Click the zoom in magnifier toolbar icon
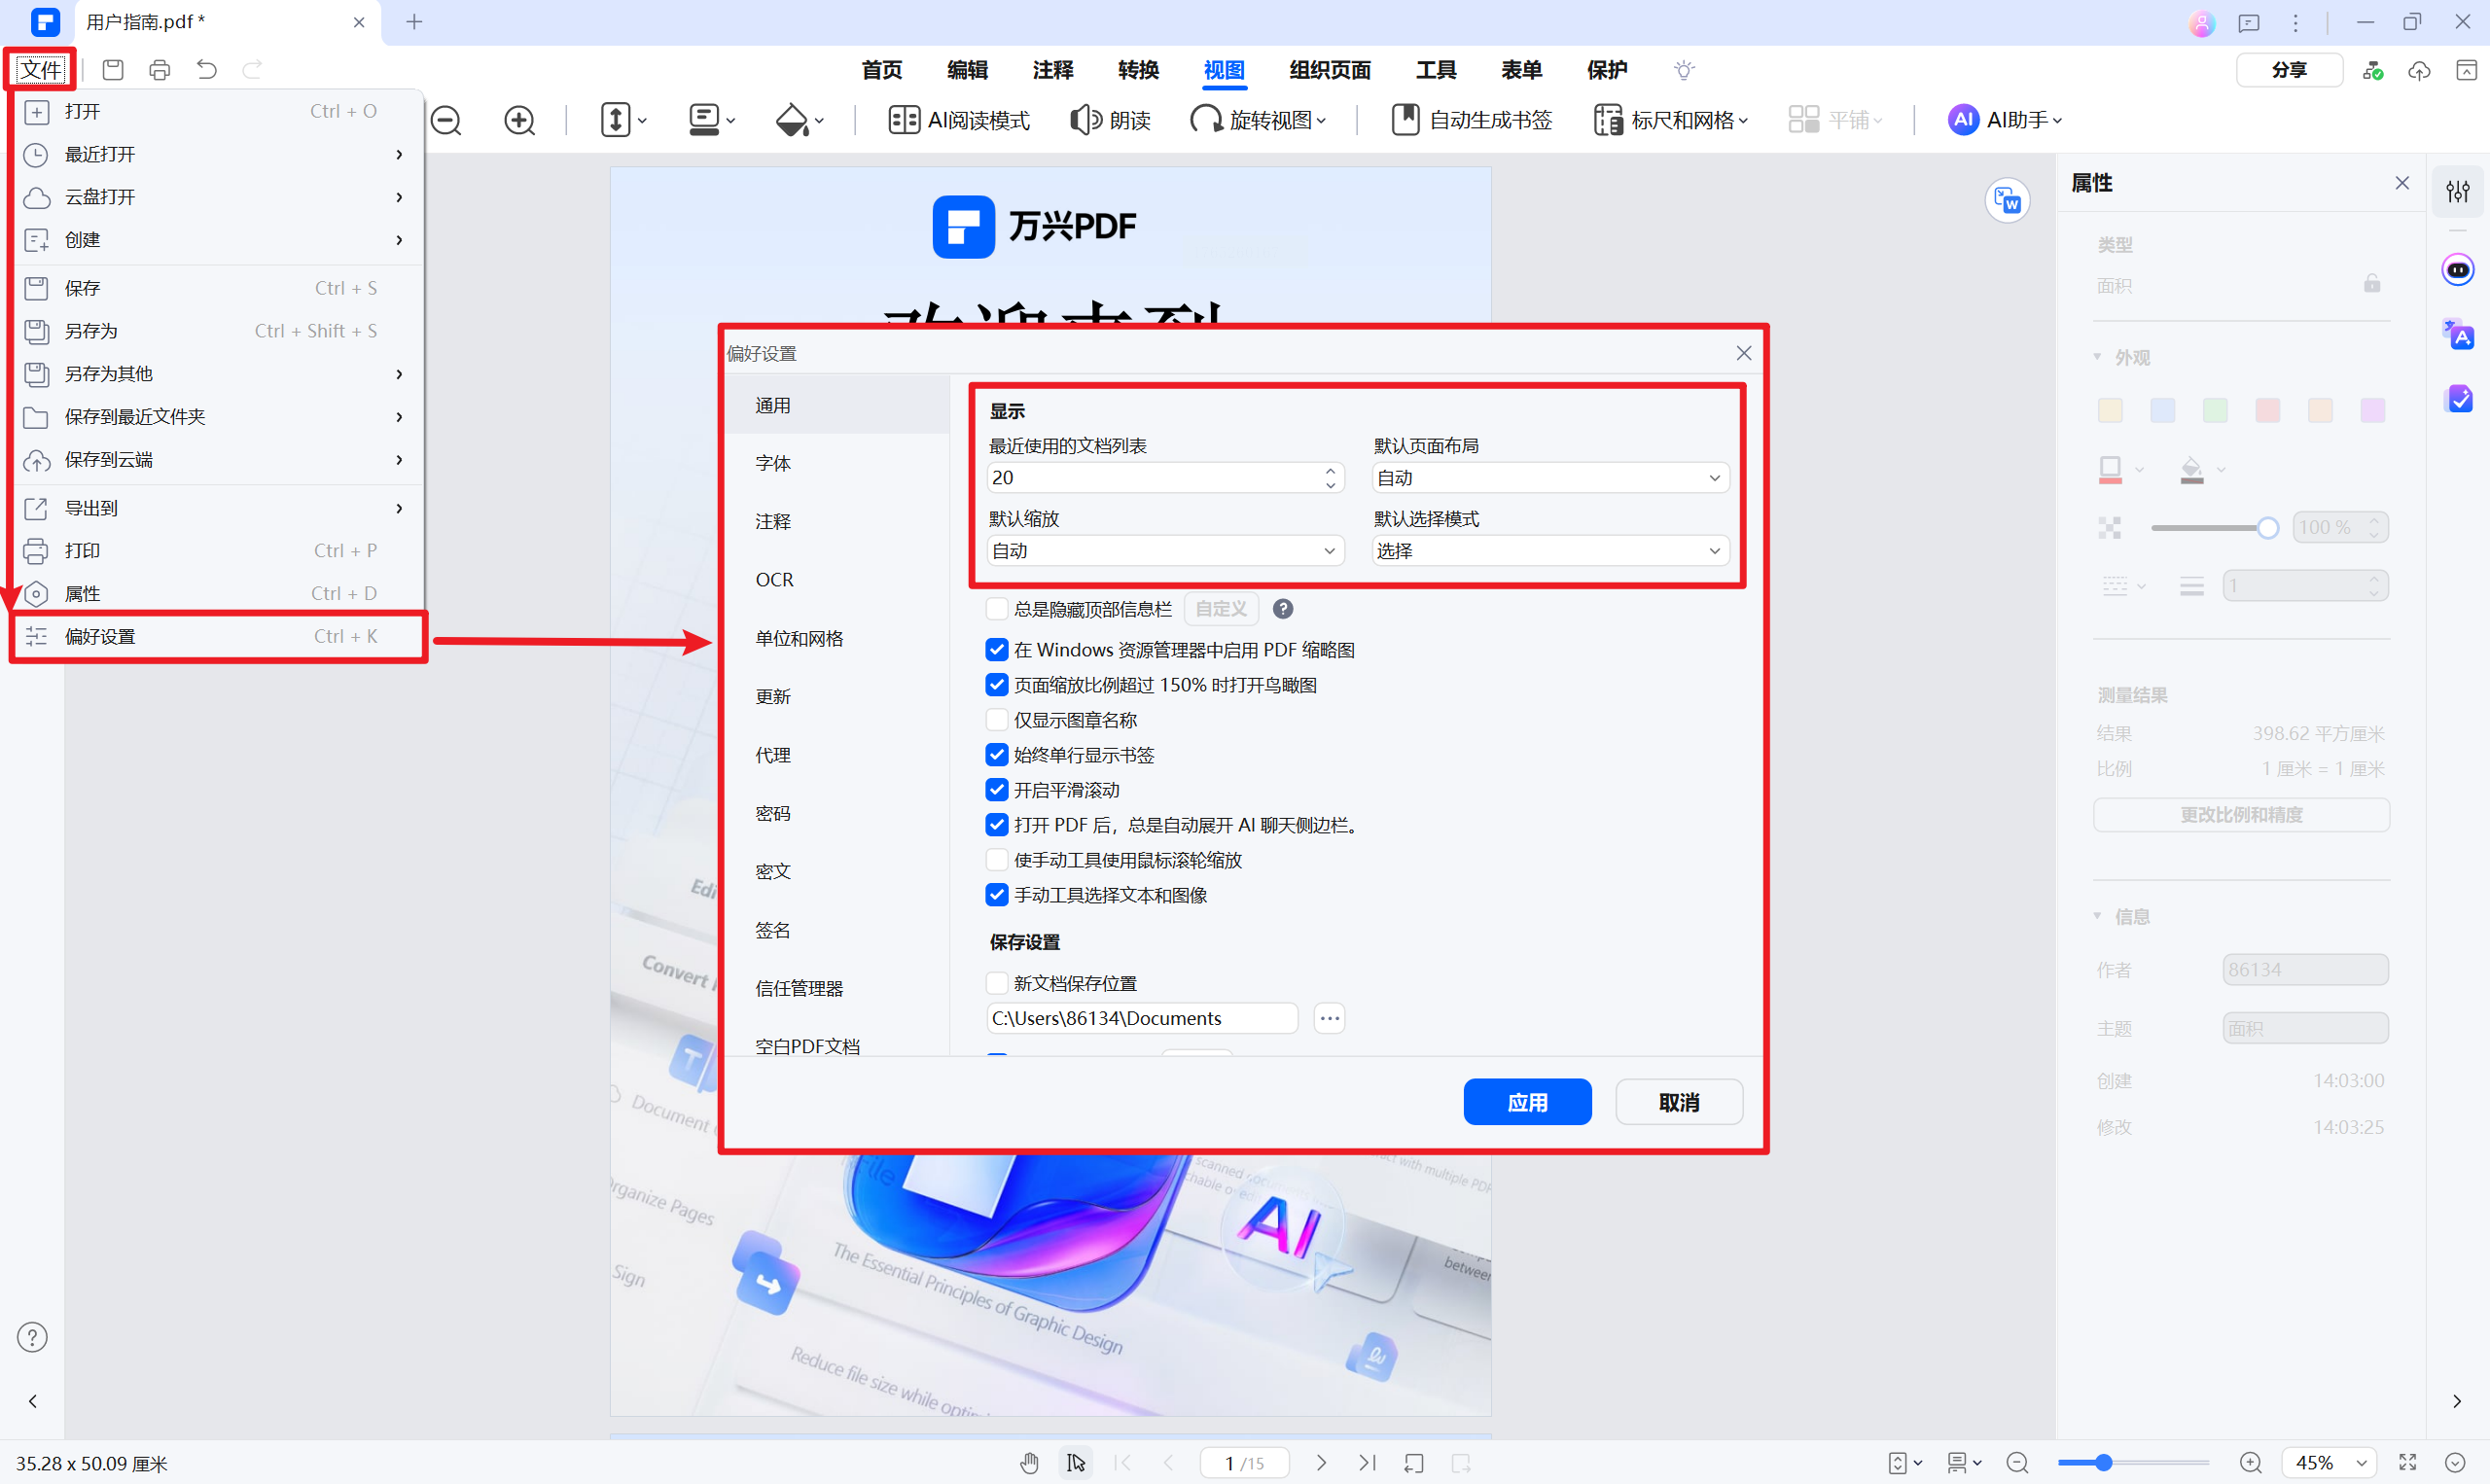This screenshot has width=2490, height=1484. (x=519, y=121)
